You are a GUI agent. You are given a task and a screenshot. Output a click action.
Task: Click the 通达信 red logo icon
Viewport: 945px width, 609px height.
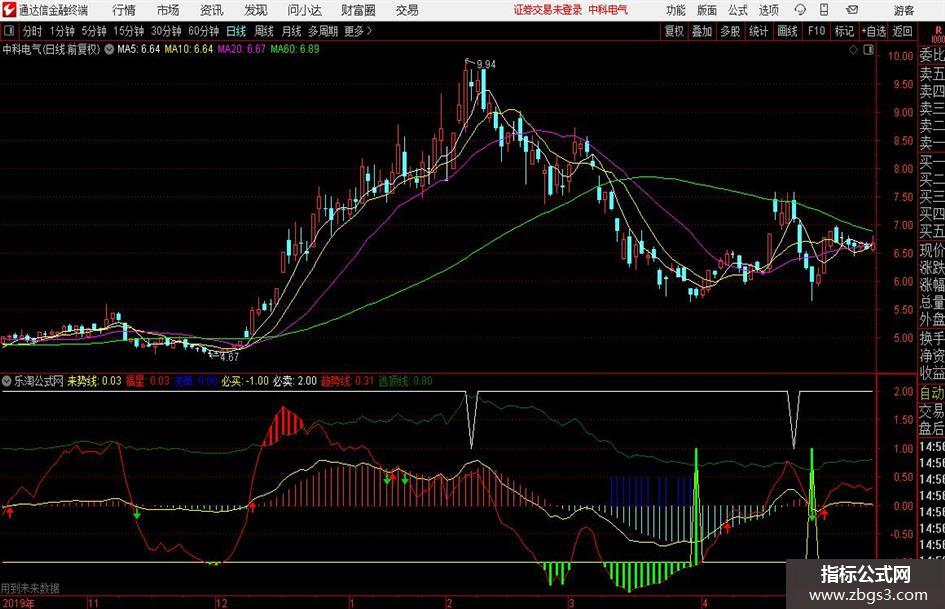pyautogui.click(x=9, y=10)
